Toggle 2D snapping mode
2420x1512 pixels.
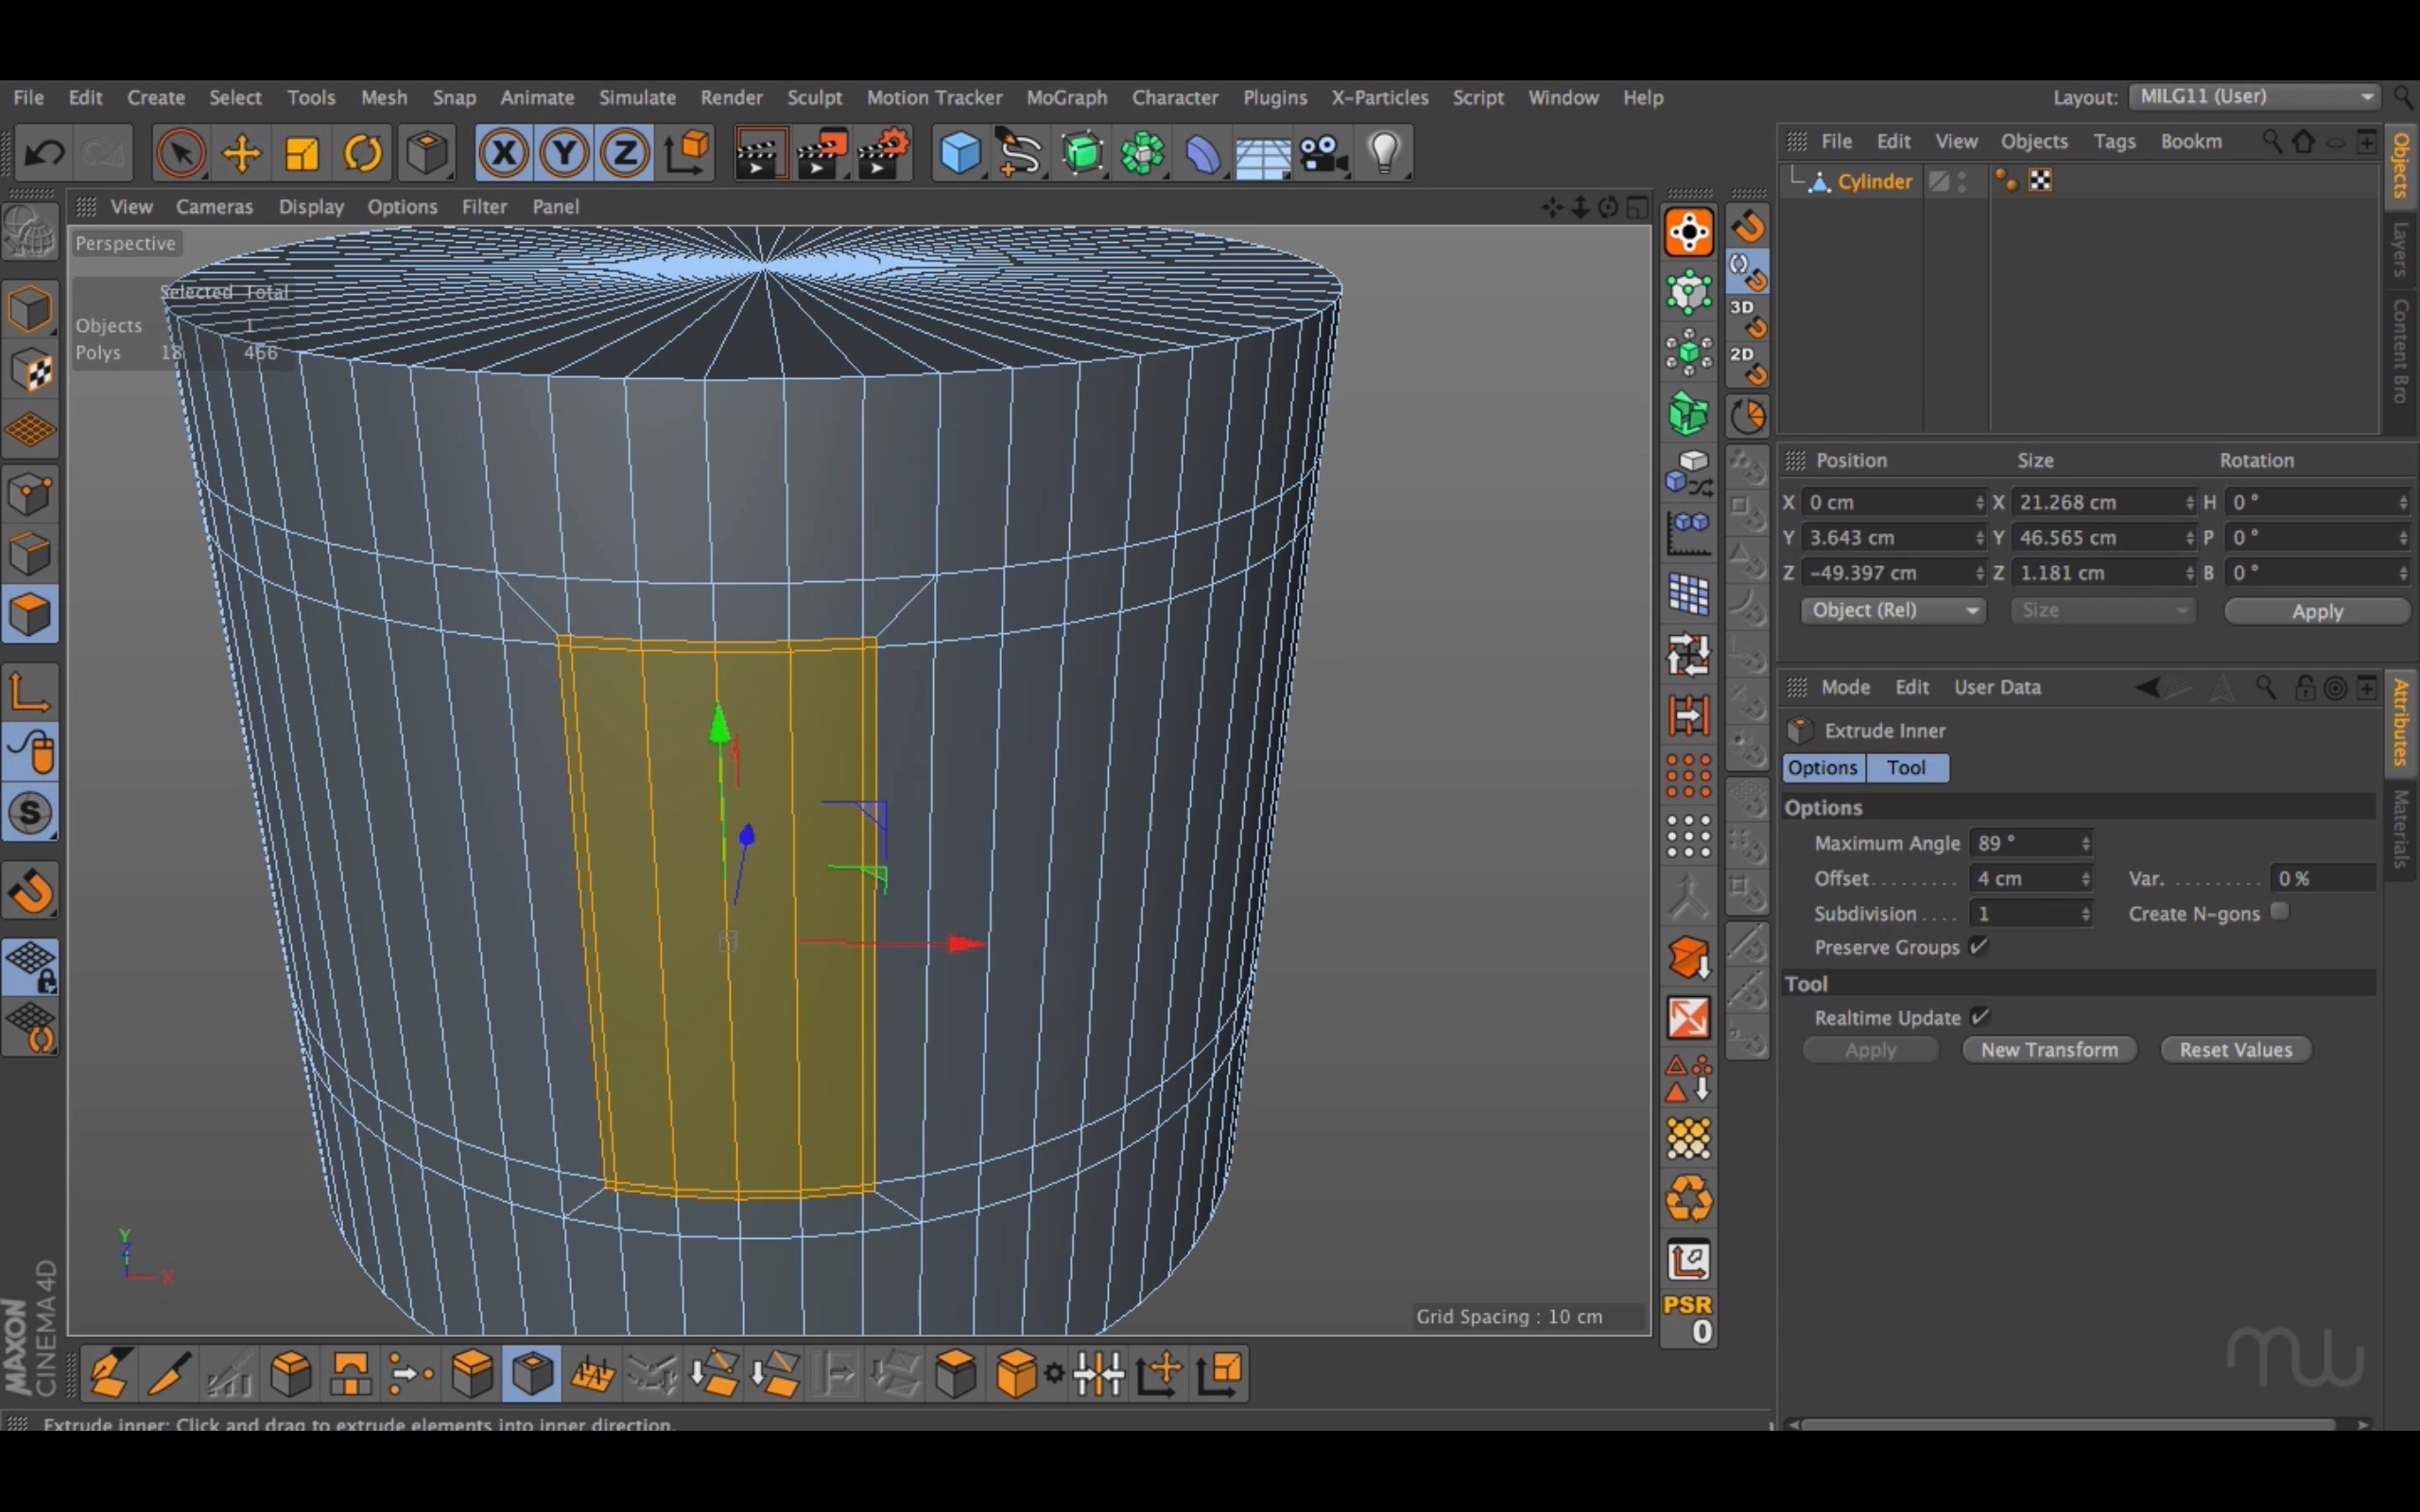coord(1747,365)
